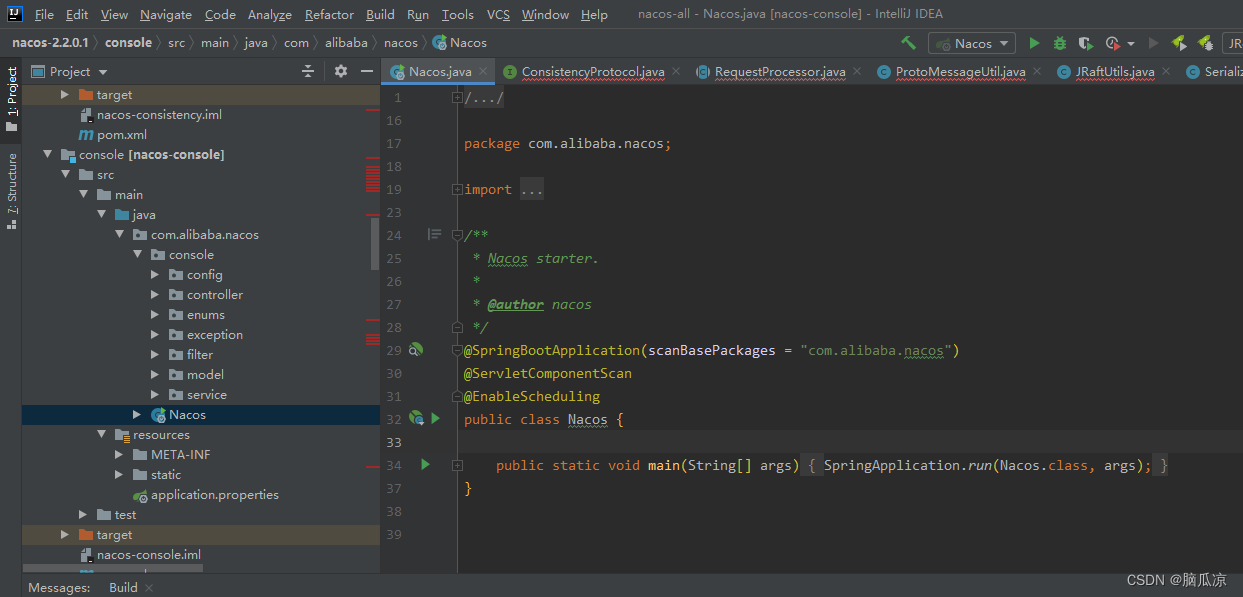Expand the folded import block on line 19
This screenshot has width=1243, height=597.
(457, 189)
